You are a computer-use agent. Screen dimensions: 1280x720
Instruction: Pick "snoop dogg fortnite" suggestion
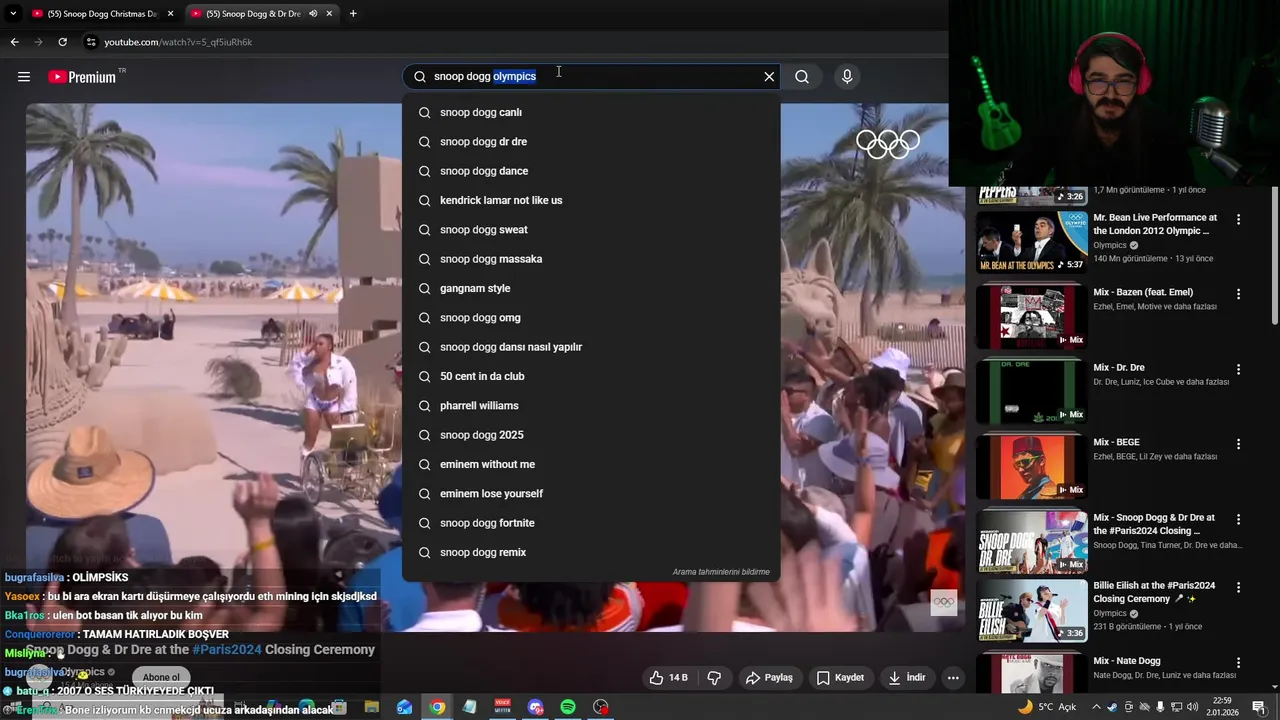pyautogui.click(x=591, y=523)
